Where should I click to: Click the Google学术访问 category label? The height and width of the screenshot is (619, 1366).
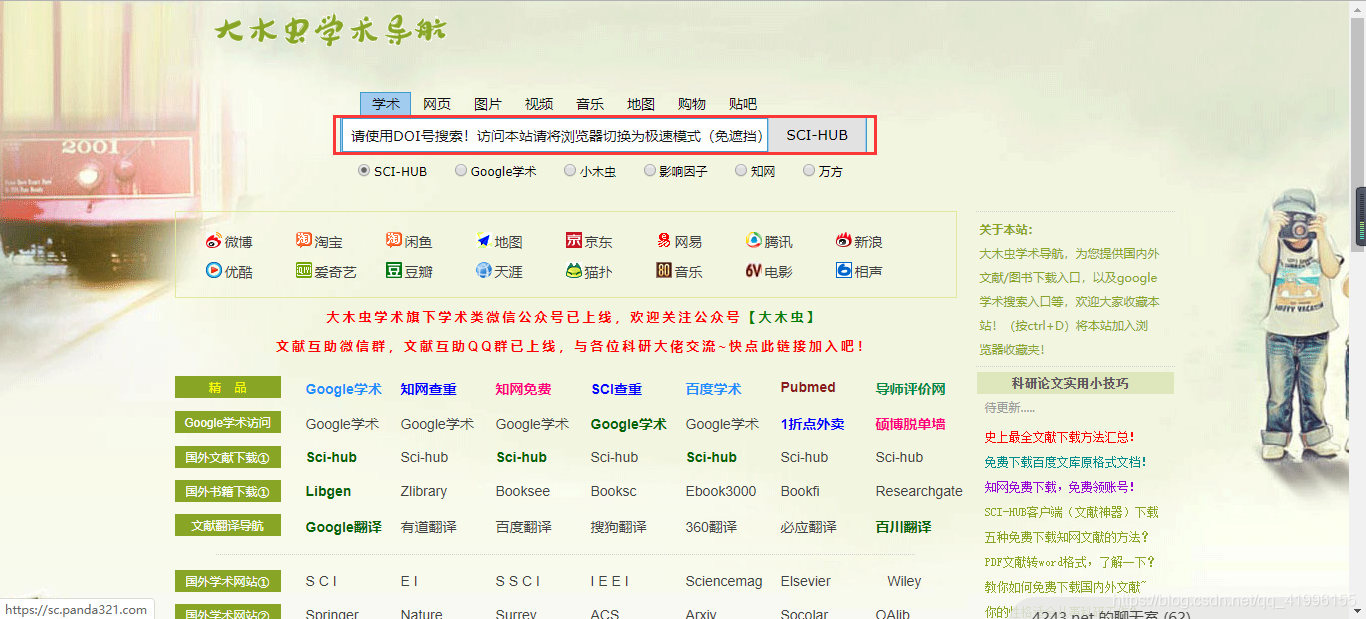tap(228, 422)
